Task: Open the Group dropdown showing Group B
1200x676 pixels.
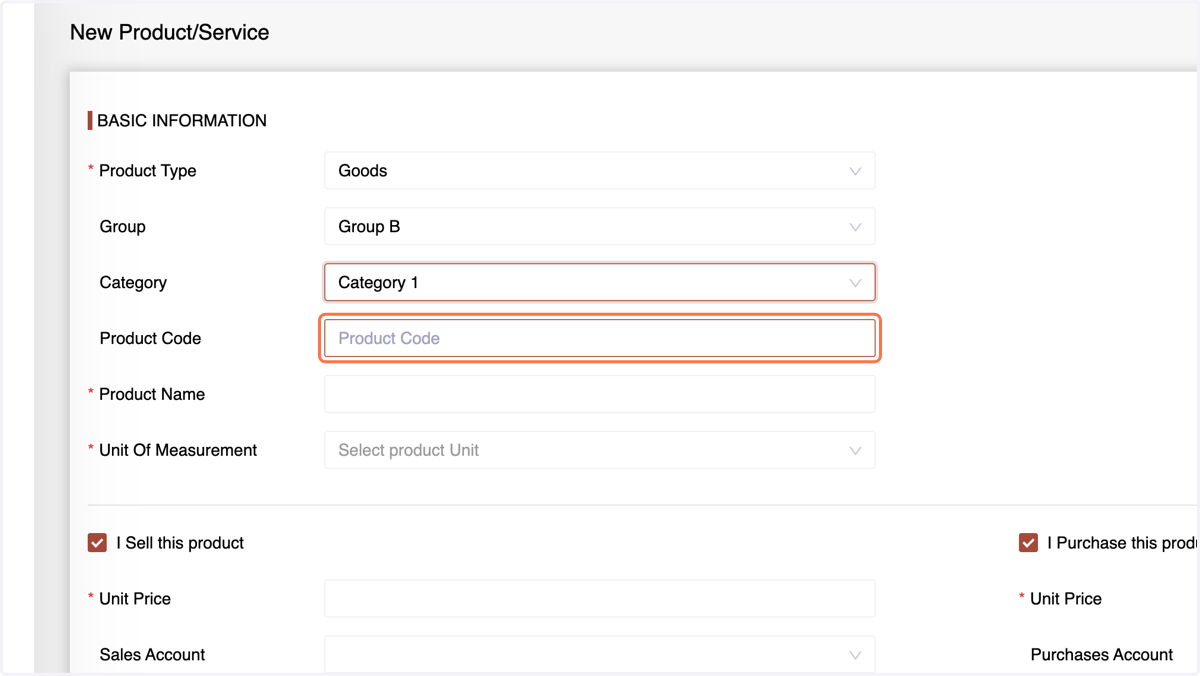Action: [x=600, y=227]
